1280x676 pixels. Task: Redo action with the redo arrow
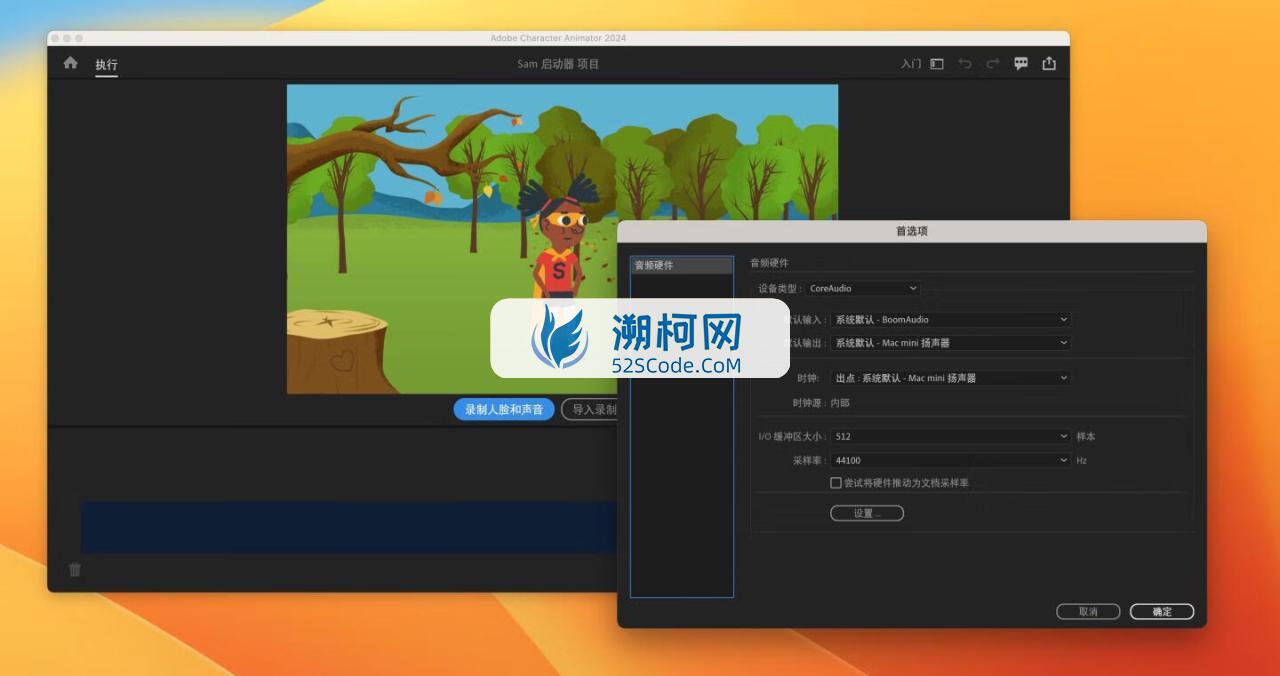point(993,64)
